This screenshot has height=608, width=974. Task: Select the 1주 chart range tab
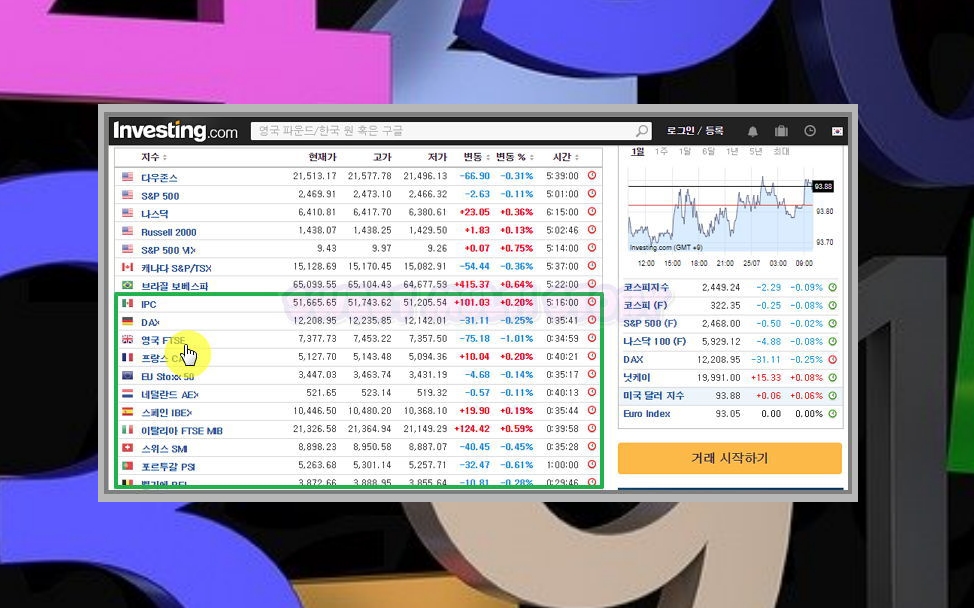661,152
